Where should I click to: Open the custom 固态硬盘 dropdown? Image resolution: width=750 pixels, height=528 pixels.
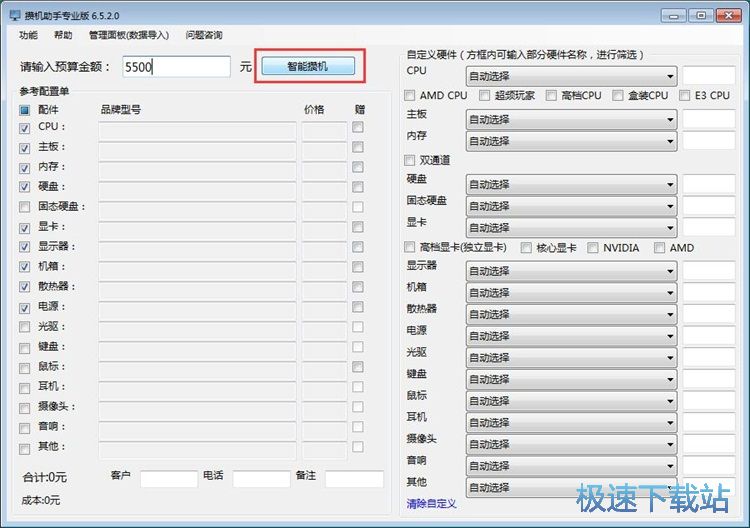tap(572, 206)
